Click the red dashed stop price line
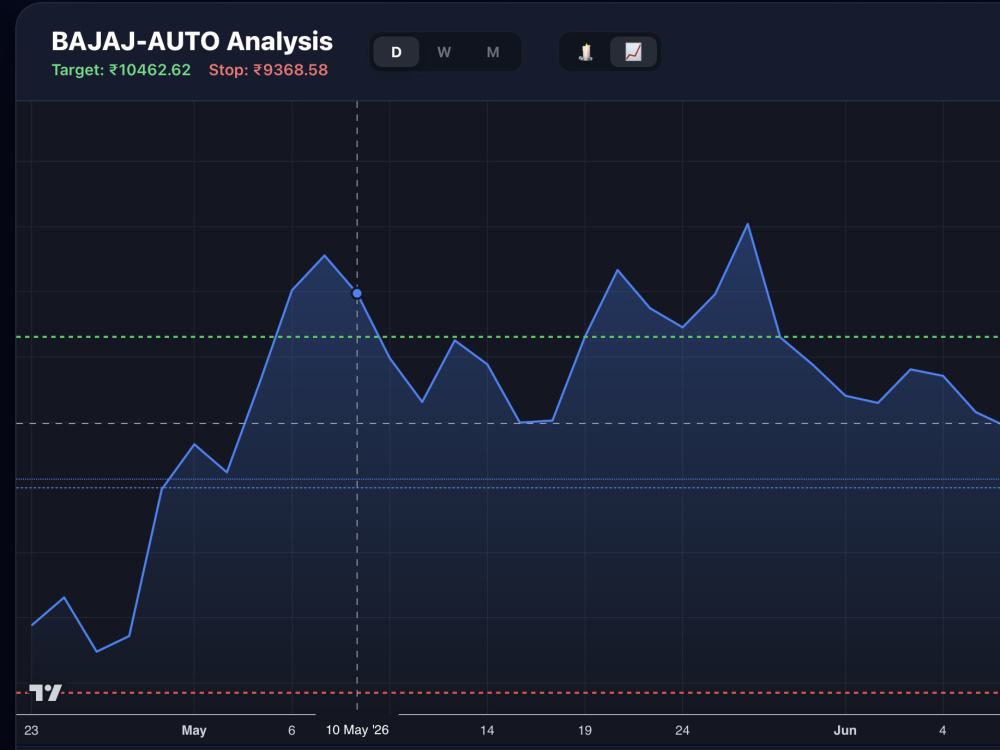The image size is (1000, 750). pos(508,693)
